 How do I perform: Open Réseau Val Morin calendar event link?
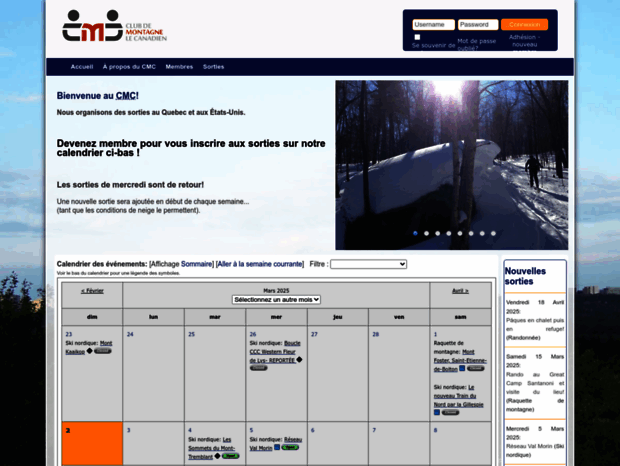coord(276,444)
